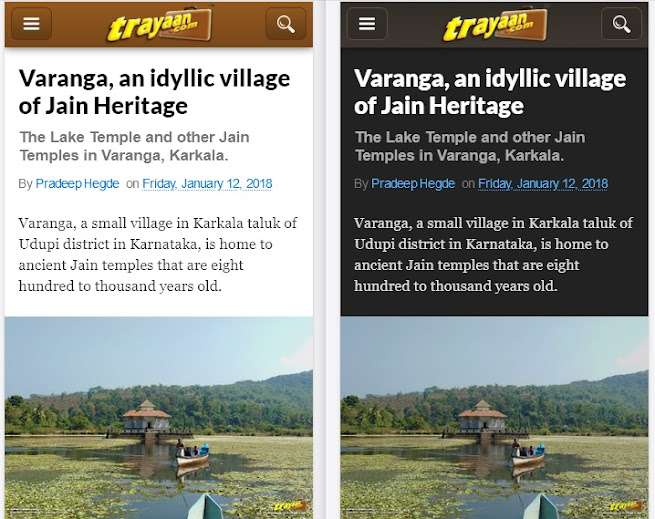Screen dimensions: 655x519
Task: Click Friday, January 12, 2018 date on dark page
Action: point(543,184)
